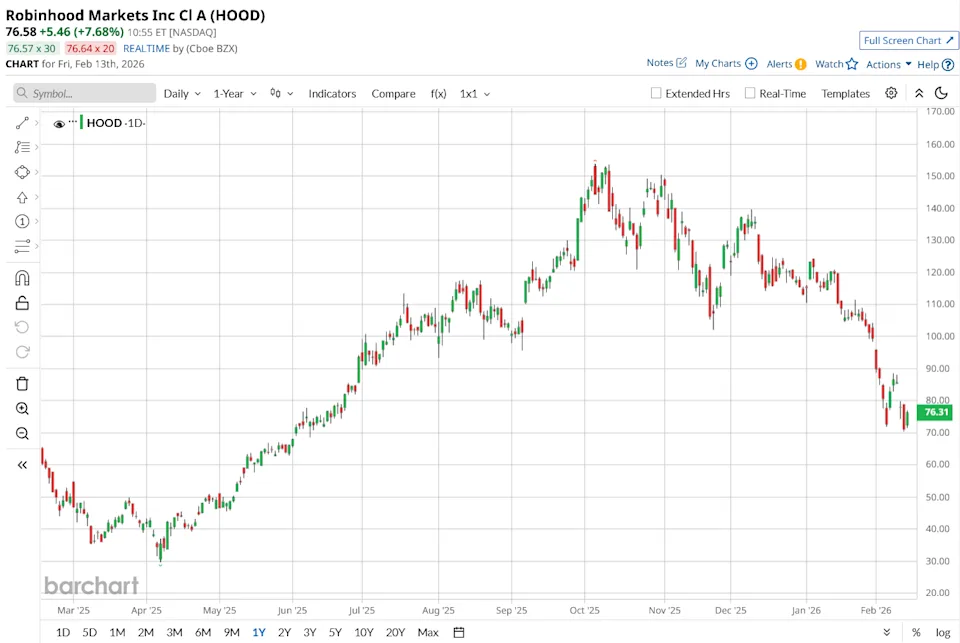Image resolution: width=960 pixels, height=643 pixels.
Task: Open the My Charts link
Action: click(725, 63)
